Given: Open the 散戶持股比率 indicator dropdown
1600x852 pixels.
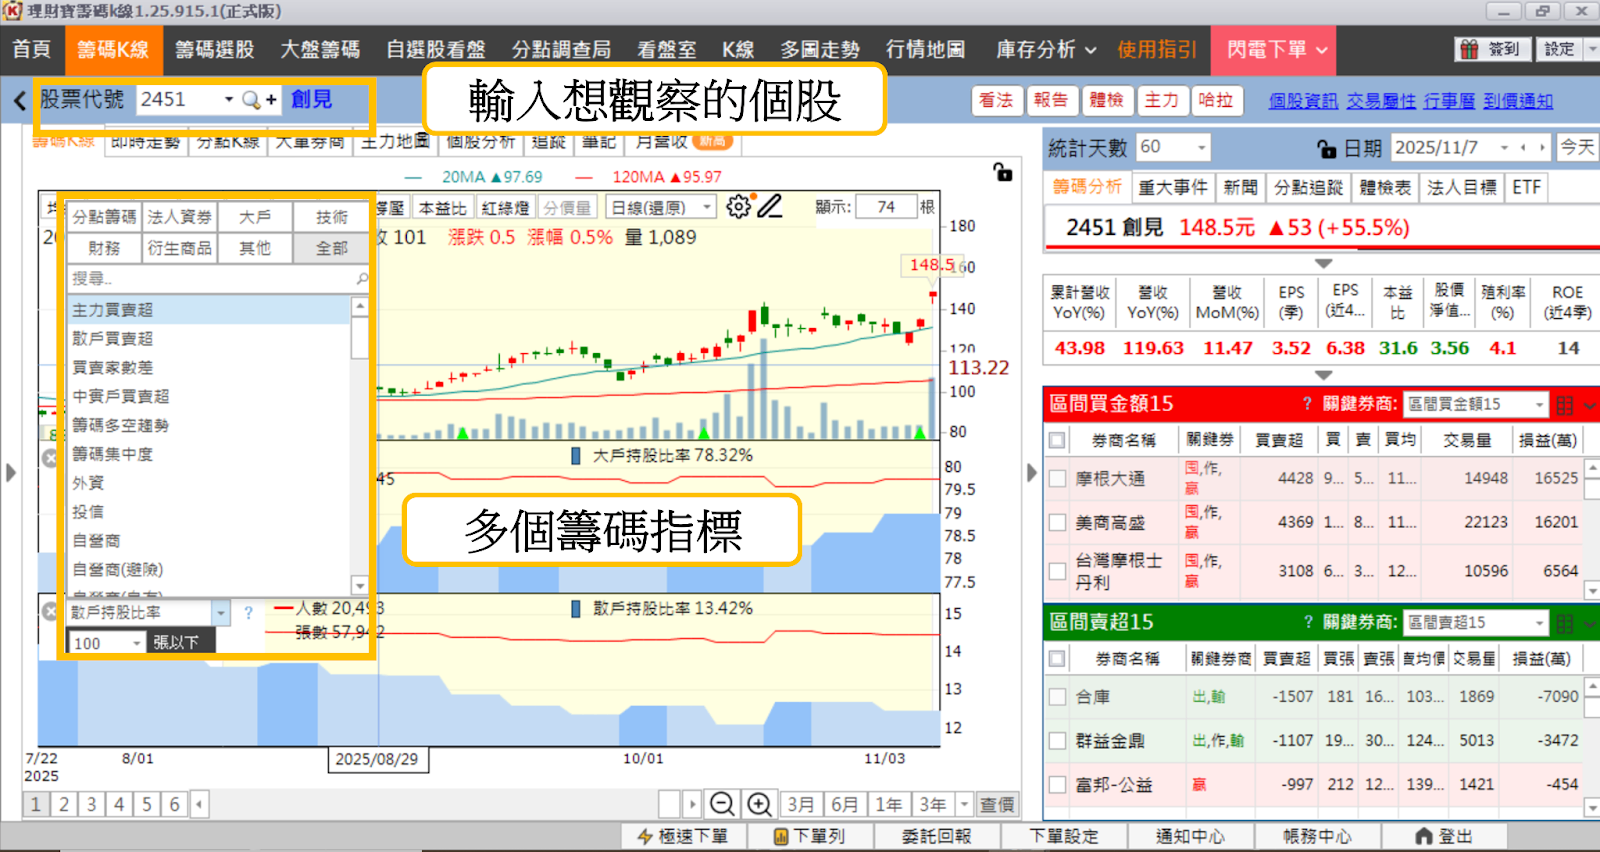Looking at the screenshot, I should click(220, 612).
